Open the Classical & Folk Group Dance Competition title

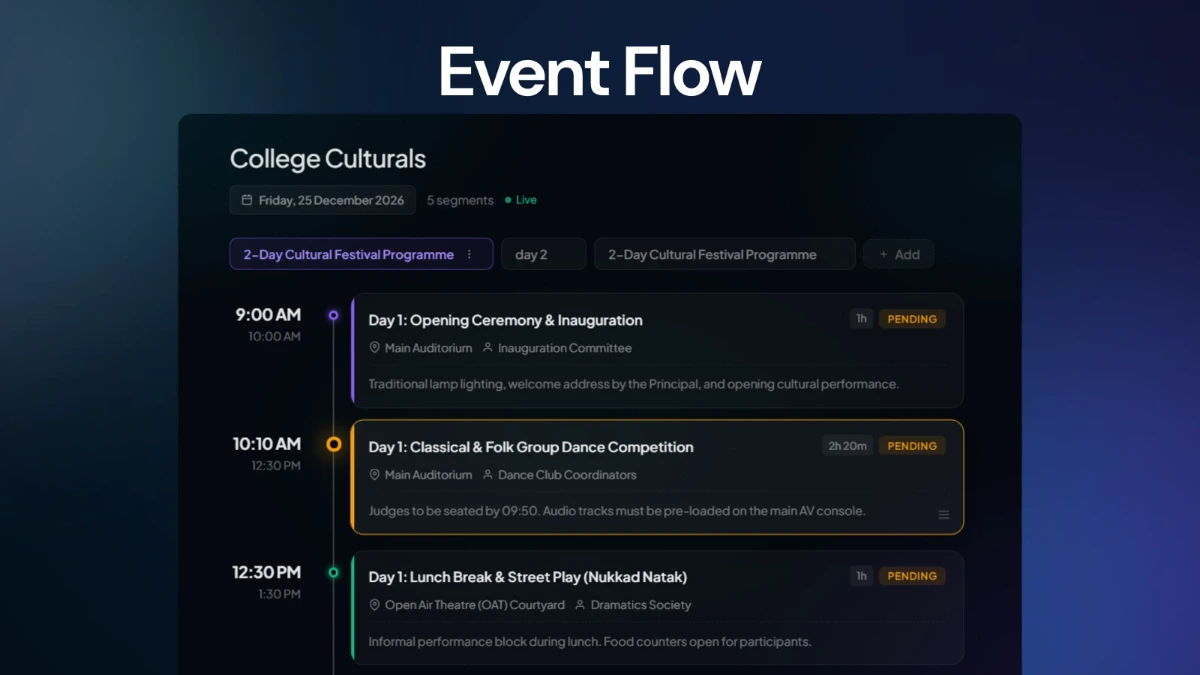click(x=531, y=447)
